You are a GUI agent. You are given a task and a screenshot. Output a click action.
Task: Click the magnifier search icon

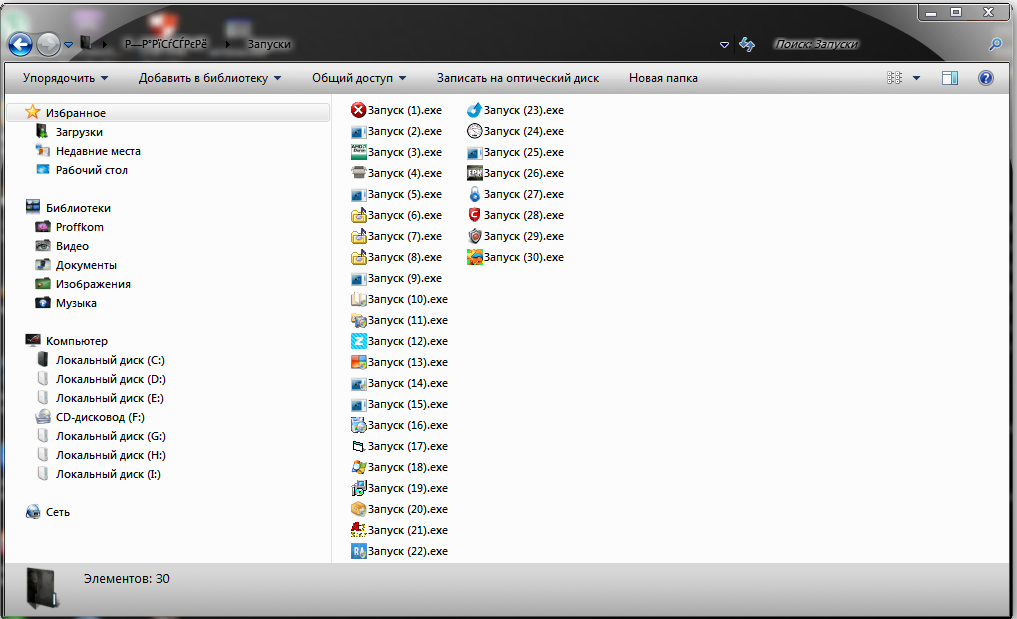996,44
